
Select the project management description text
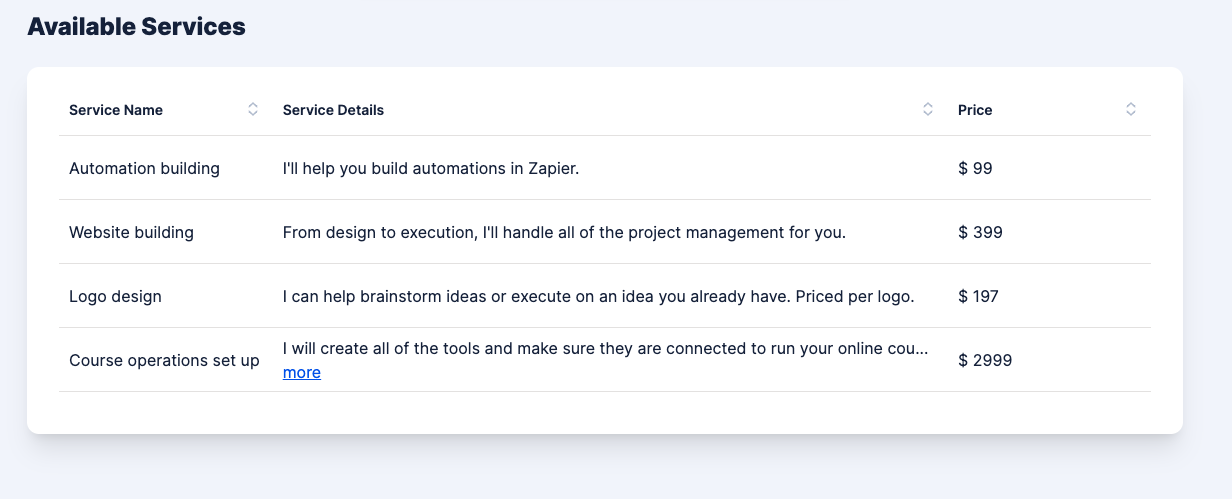(x=564, y=232)
